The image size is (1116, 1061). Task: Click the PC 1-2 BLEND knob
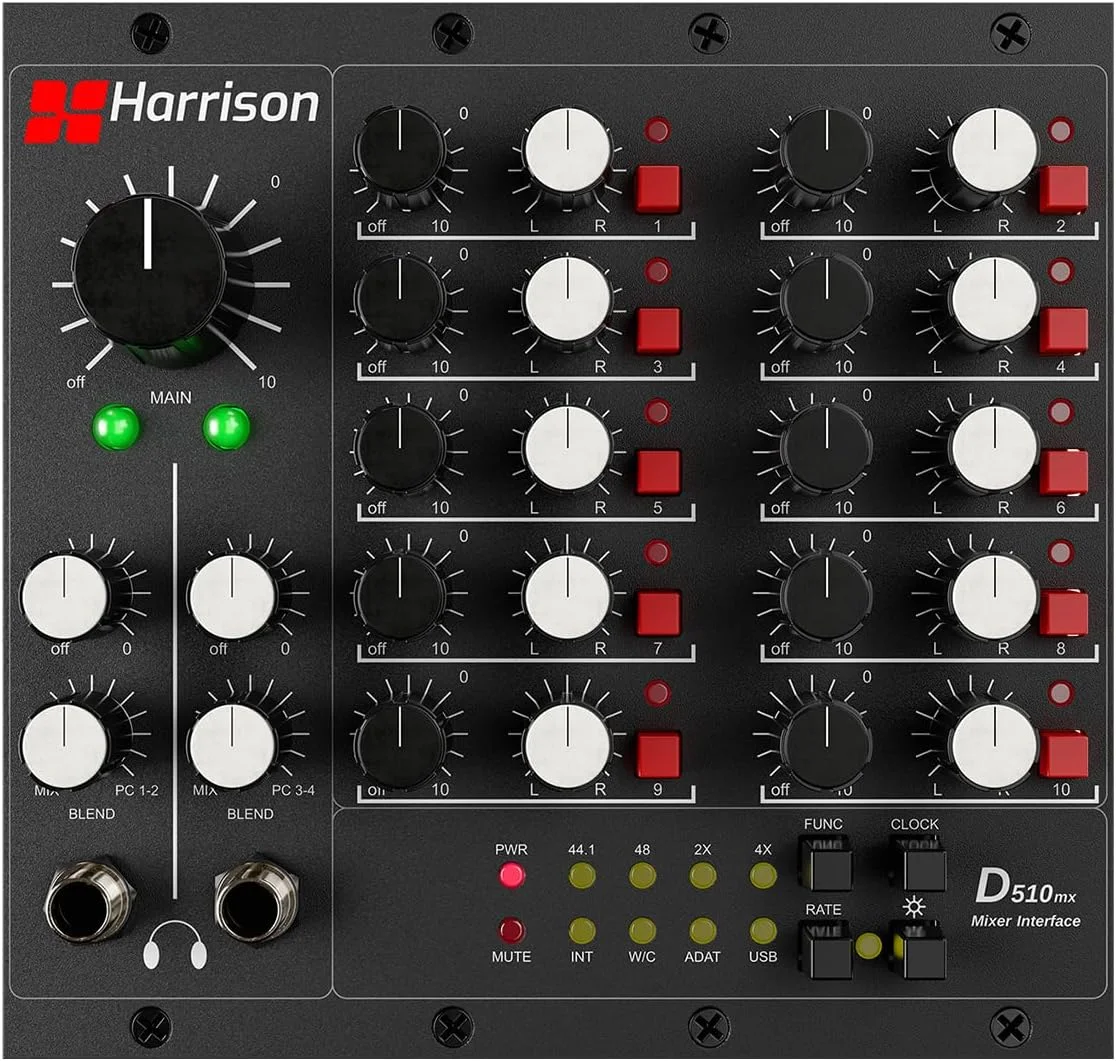tap(64, 745)
